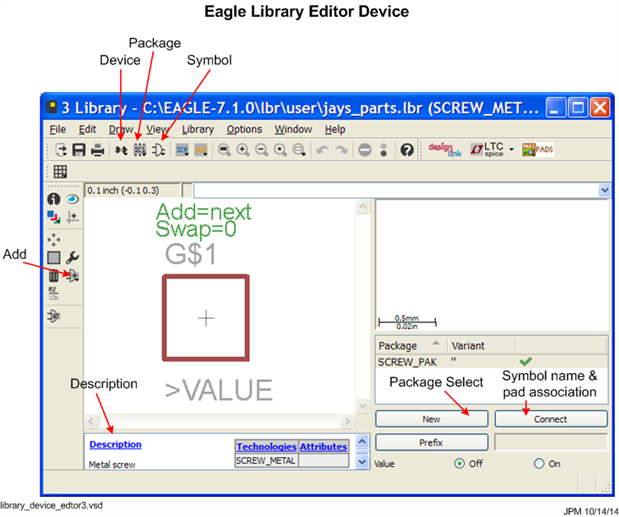Click the designlink icon
Image resolution: width=619 pixels, height=517 pixels.
tap(445, 150)
